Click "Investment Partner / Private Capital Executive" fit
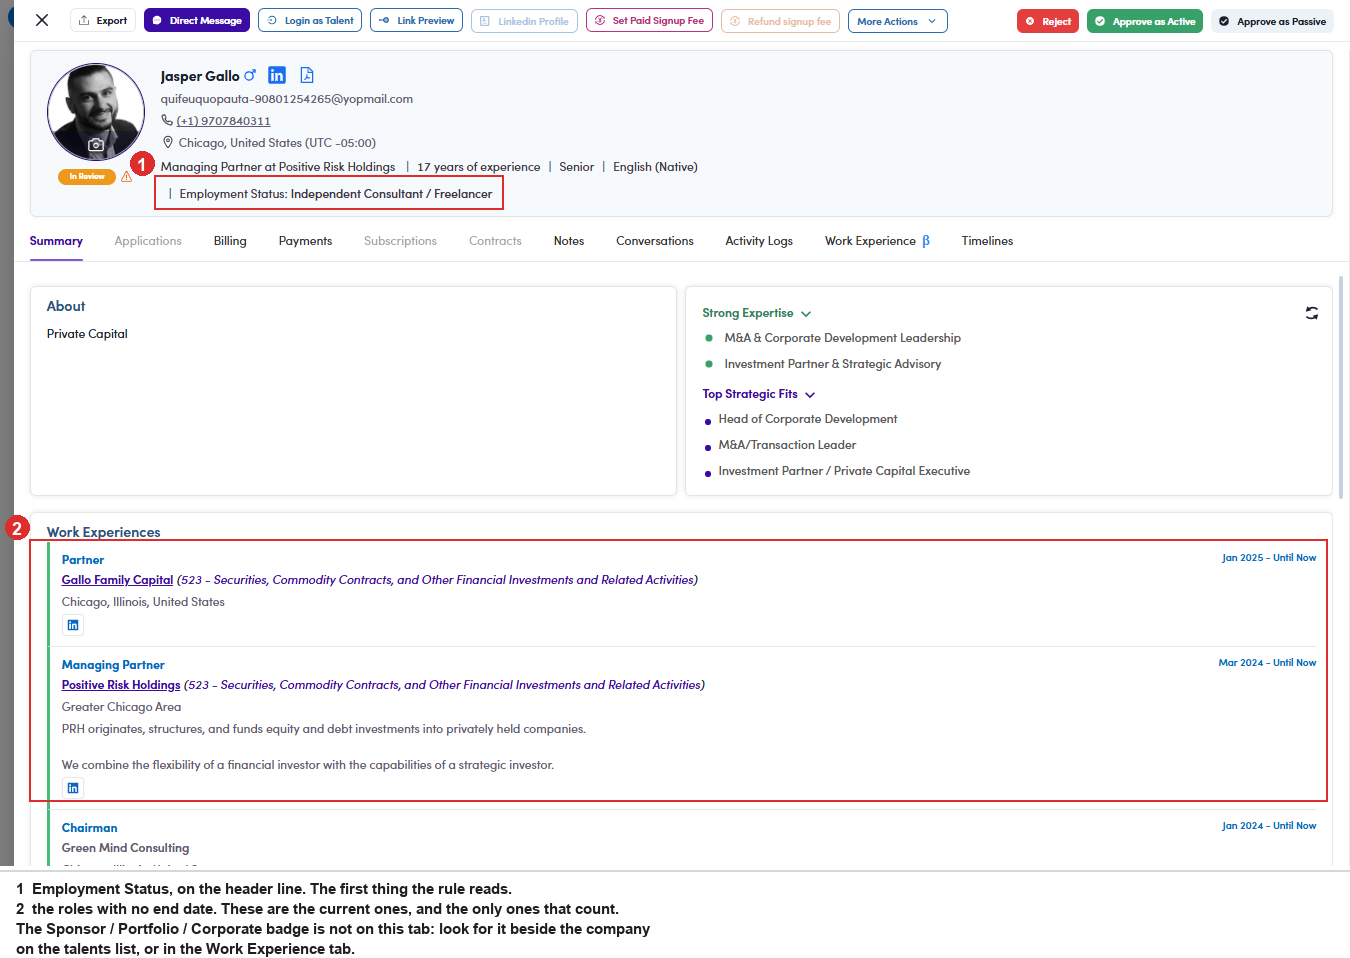The height and width of the screenshot is (958, 1350). 844,471
